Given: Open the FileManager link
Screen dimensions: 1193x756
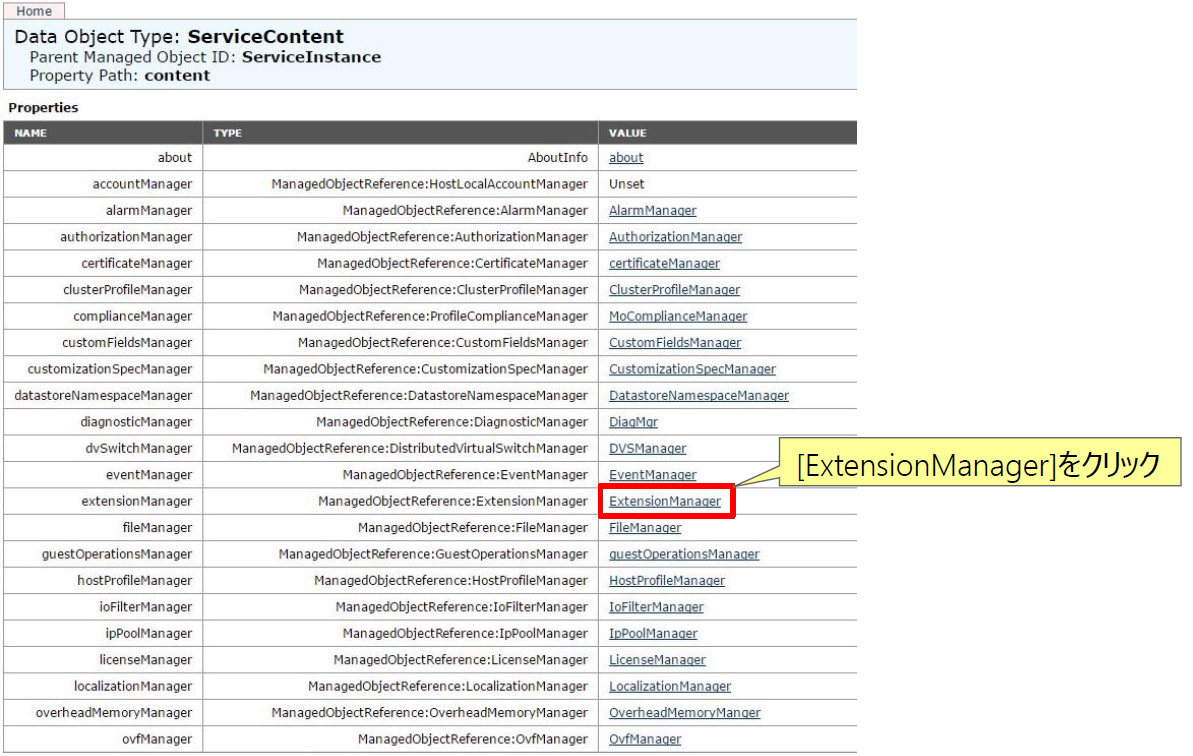Looking at the screenshot, I should [x=645, y=528].
